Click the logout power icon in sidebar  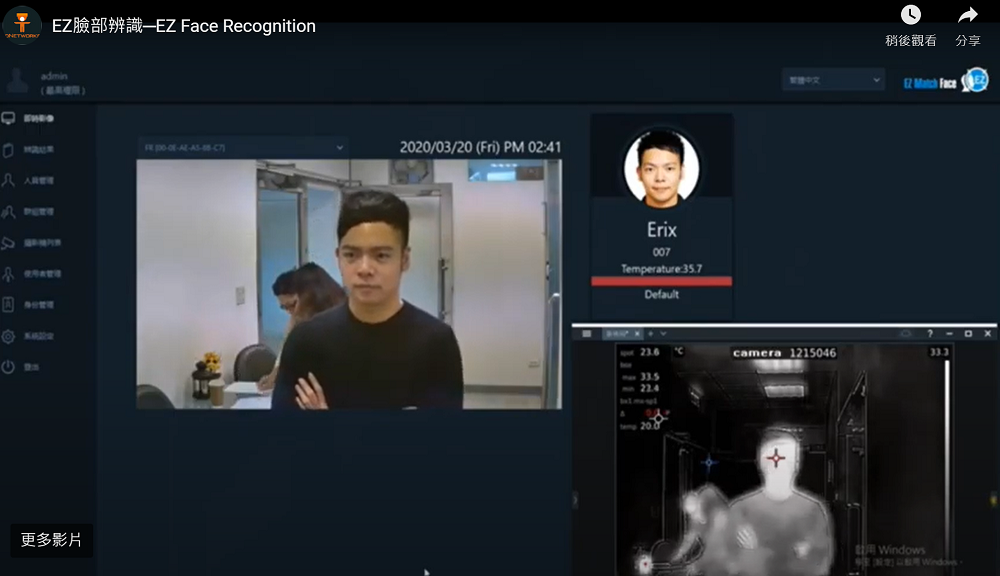(8, 367)
